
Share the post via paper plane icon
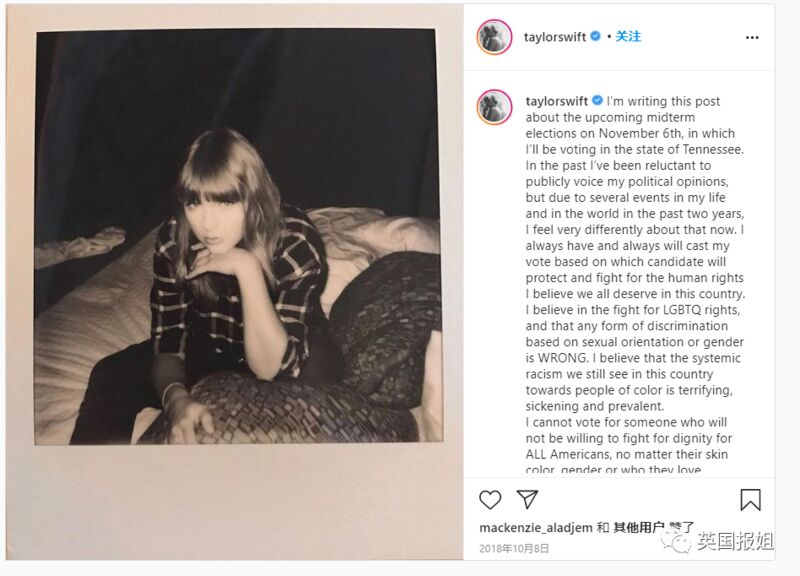pos(527,499)
